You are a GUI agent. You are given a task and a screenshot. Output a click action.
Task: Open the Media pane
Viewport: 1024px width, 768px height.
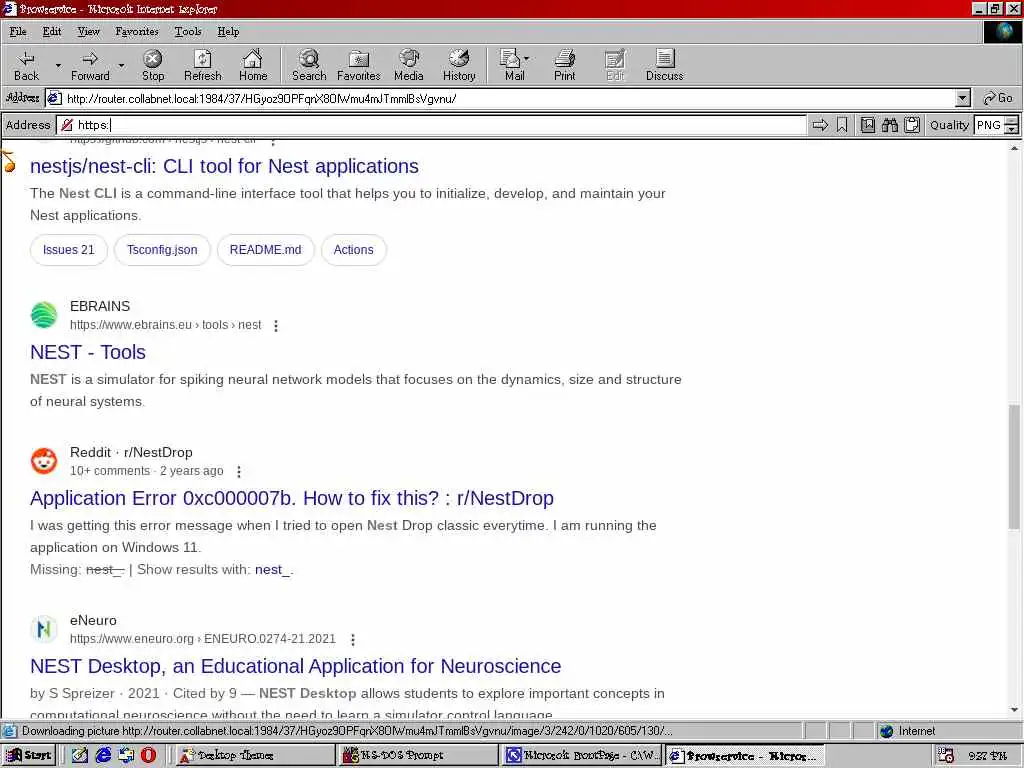409,65
